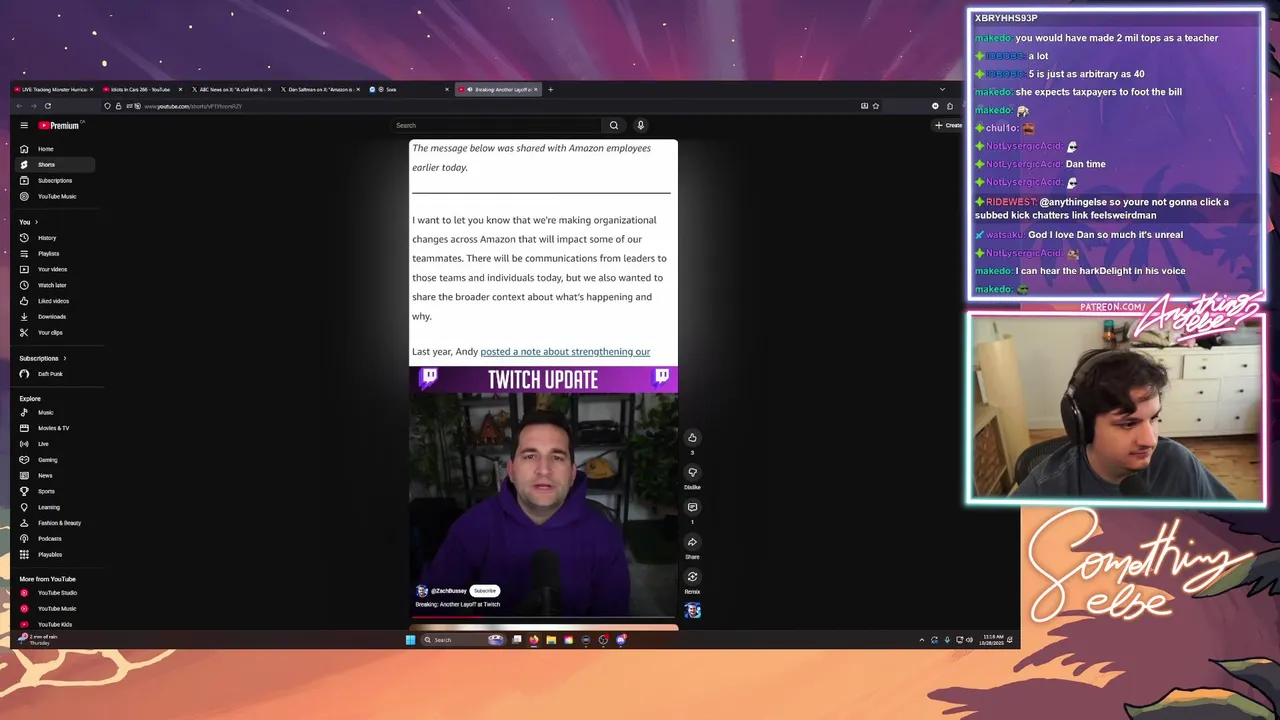The width and height of the screenshot is (1280, 720).
Task: Open Discord from the taskbar
Action: pos(621,640)
